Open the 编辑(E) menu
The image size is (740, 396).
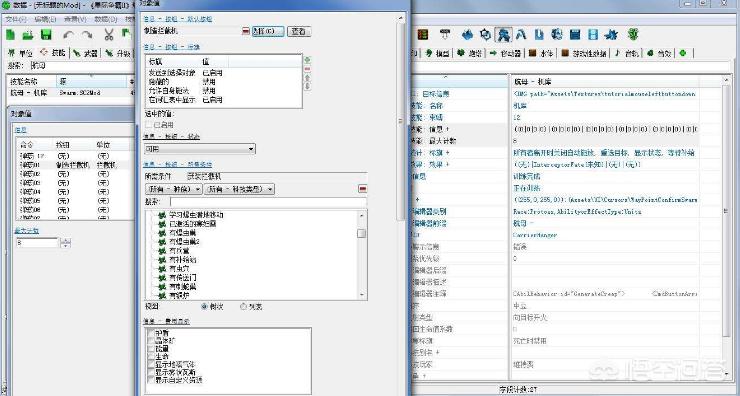(x=45, y=19)
